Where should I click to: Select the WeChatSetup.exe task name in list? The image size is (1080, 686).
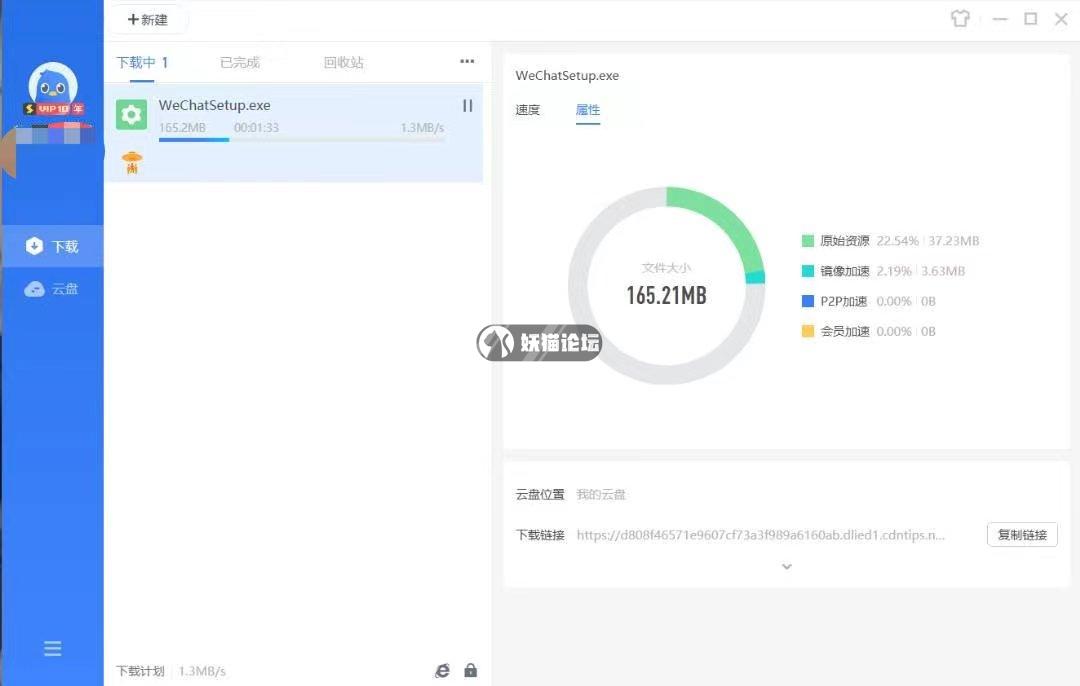pyautogui.click(x=214, y=105)
